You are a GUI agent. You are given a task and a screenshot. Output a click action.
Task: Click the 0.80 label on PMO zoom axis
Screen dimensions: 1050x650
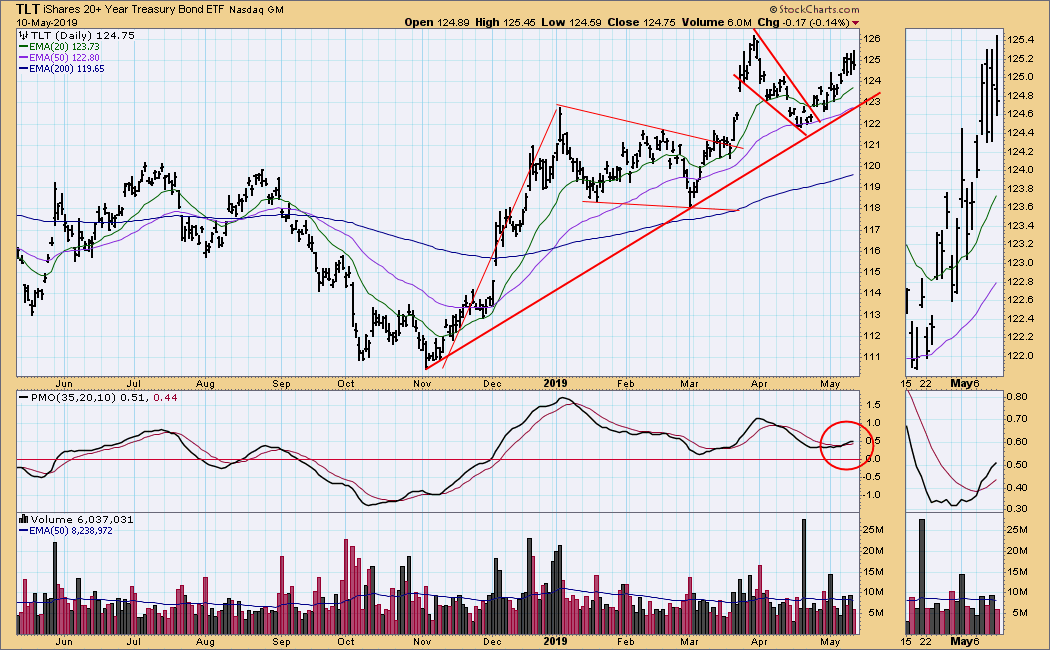coord(1017,396)
